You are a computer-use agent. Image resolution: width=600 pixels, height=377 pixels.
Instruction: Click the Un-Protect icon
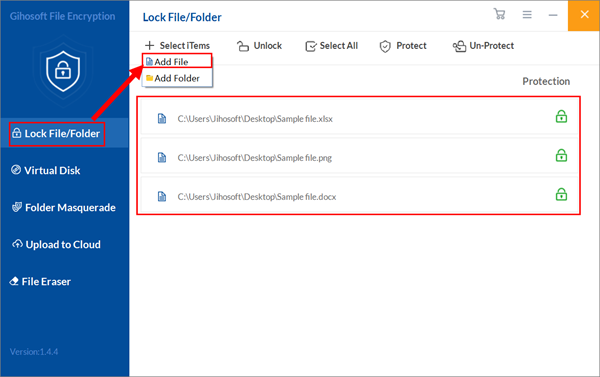[459, 46]
